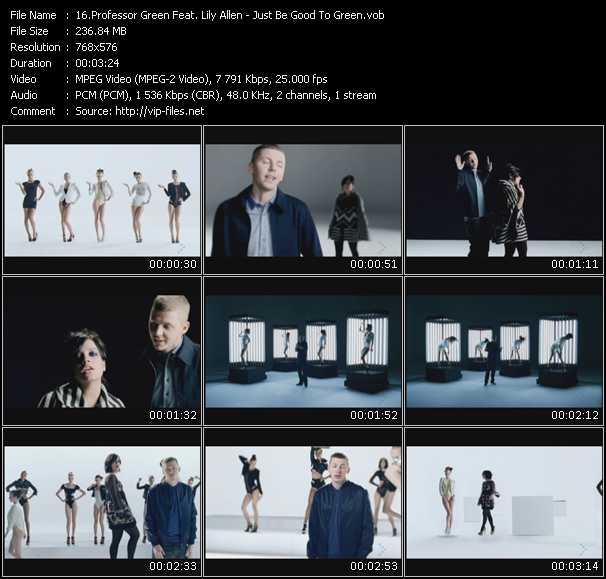606x579 pixels.
Task: Click the file size value 236.84 MB
Action: pyautogui.click(x=101, y=31)
